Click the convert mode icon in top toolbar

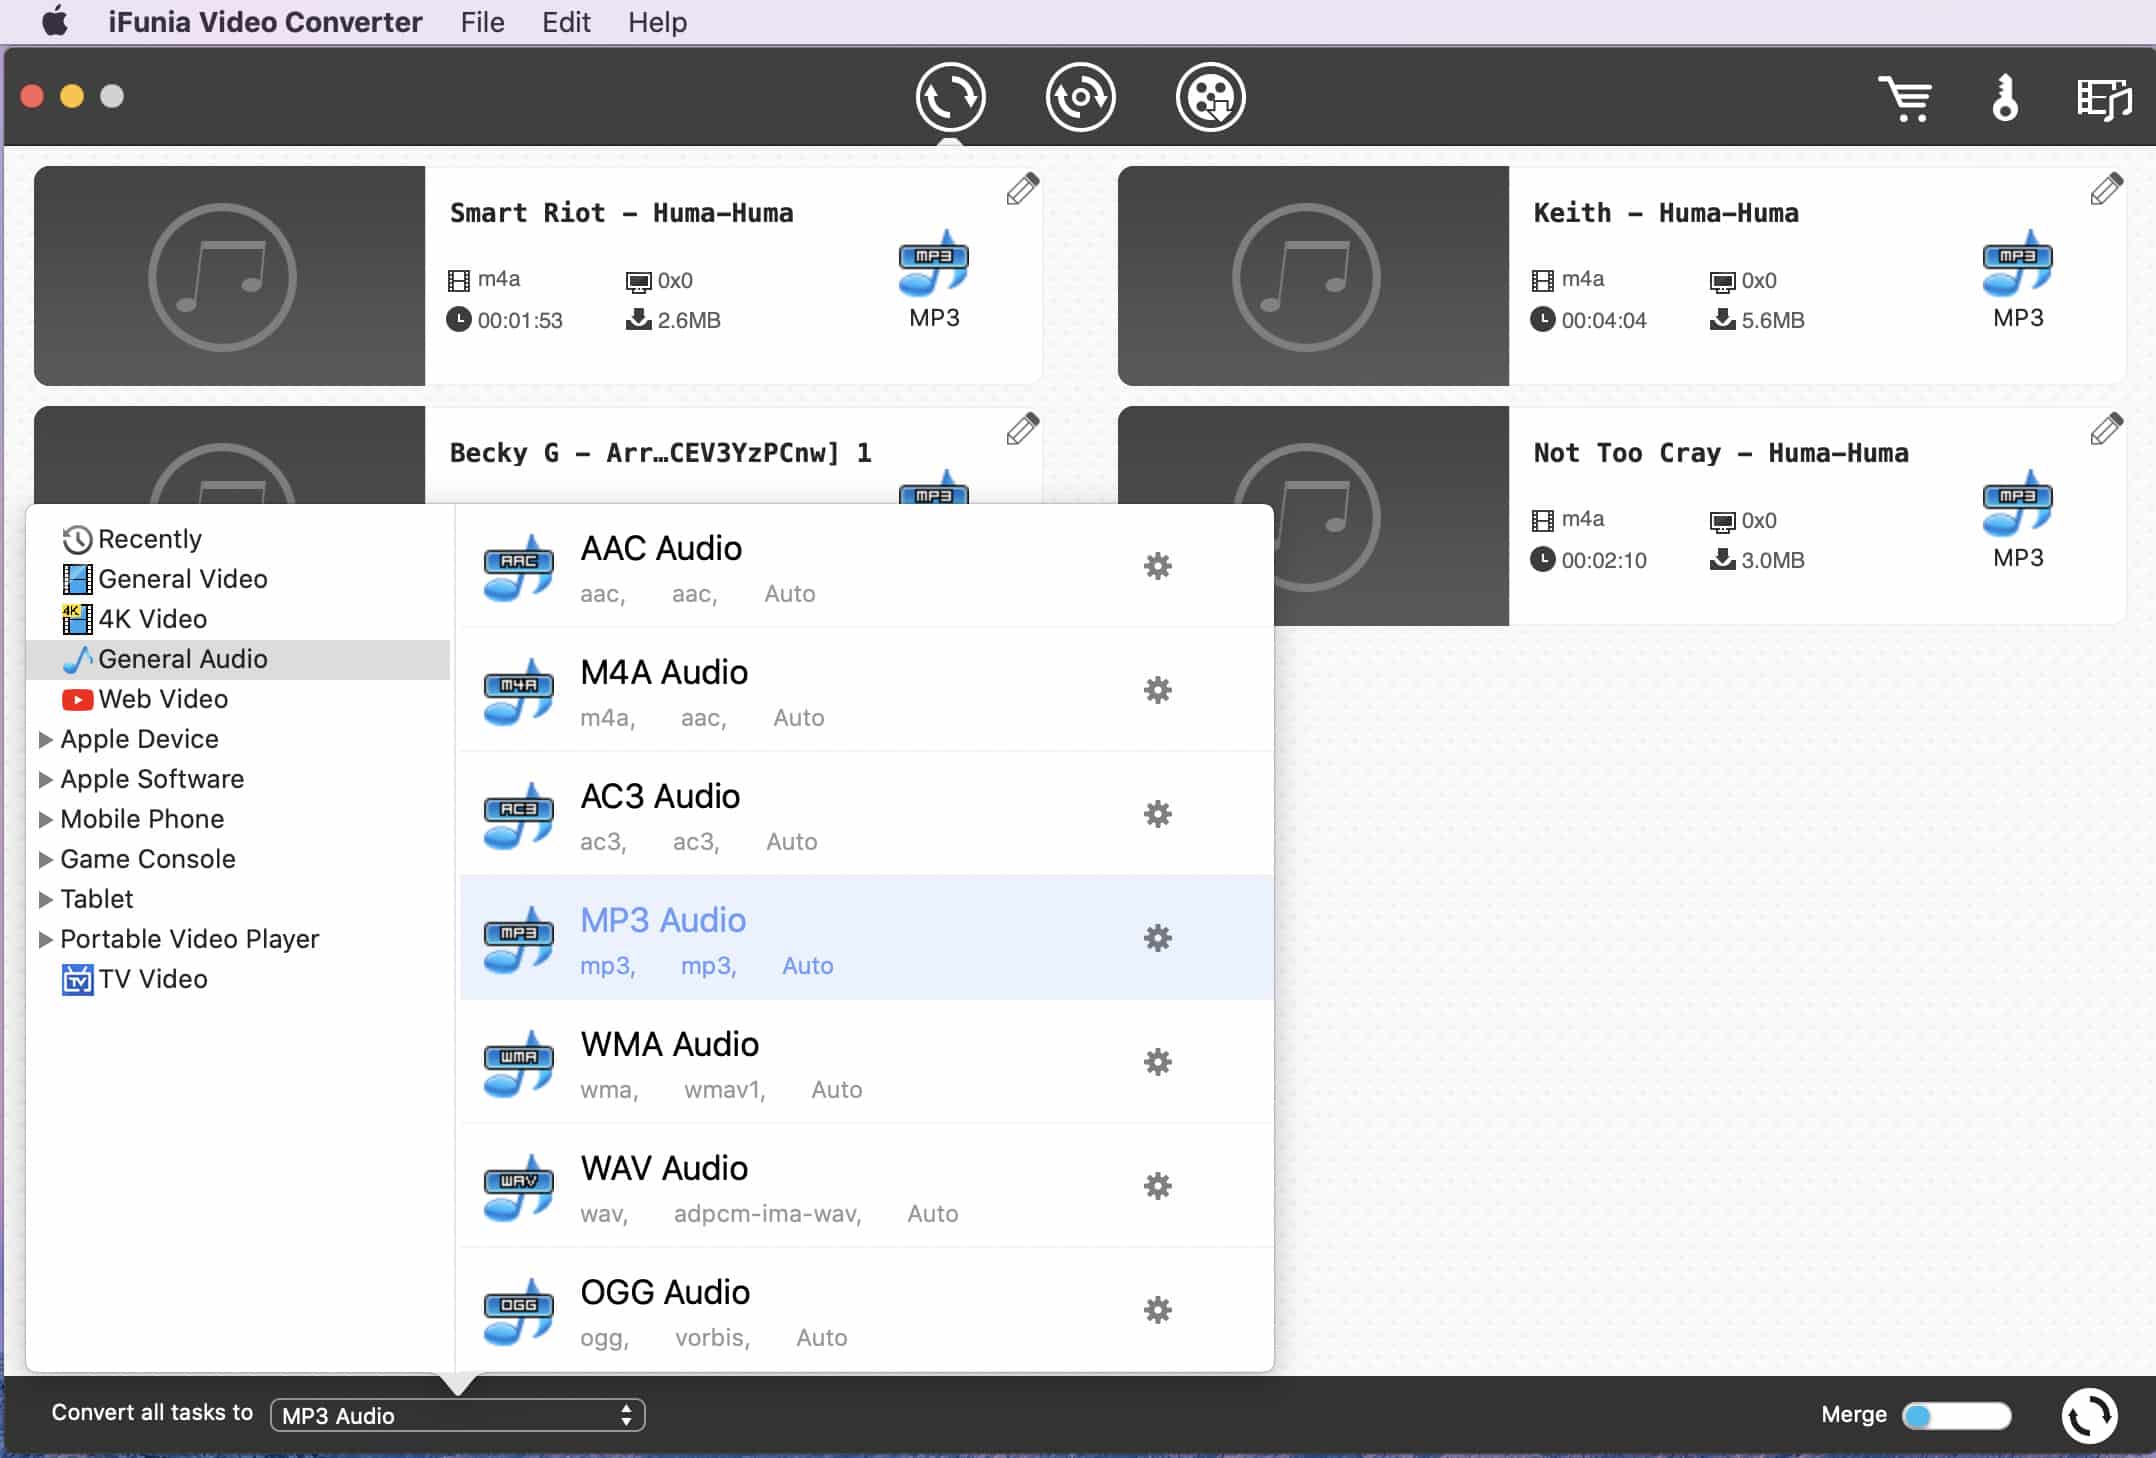tap(949, 97)
